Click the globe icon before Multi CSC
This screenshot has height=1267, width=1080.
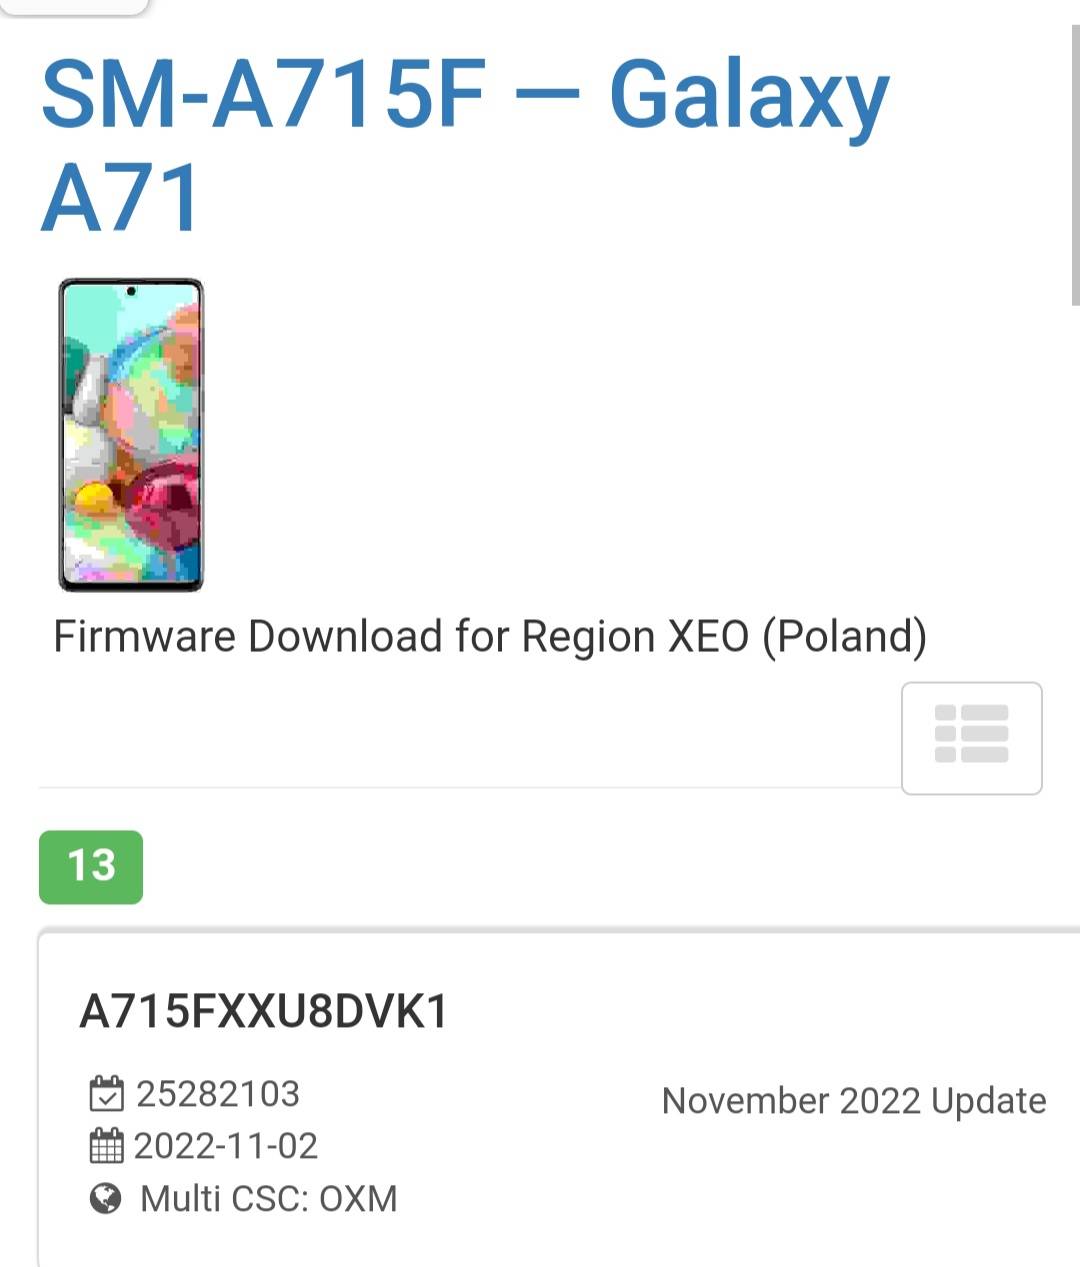(x=105, y=1197)
